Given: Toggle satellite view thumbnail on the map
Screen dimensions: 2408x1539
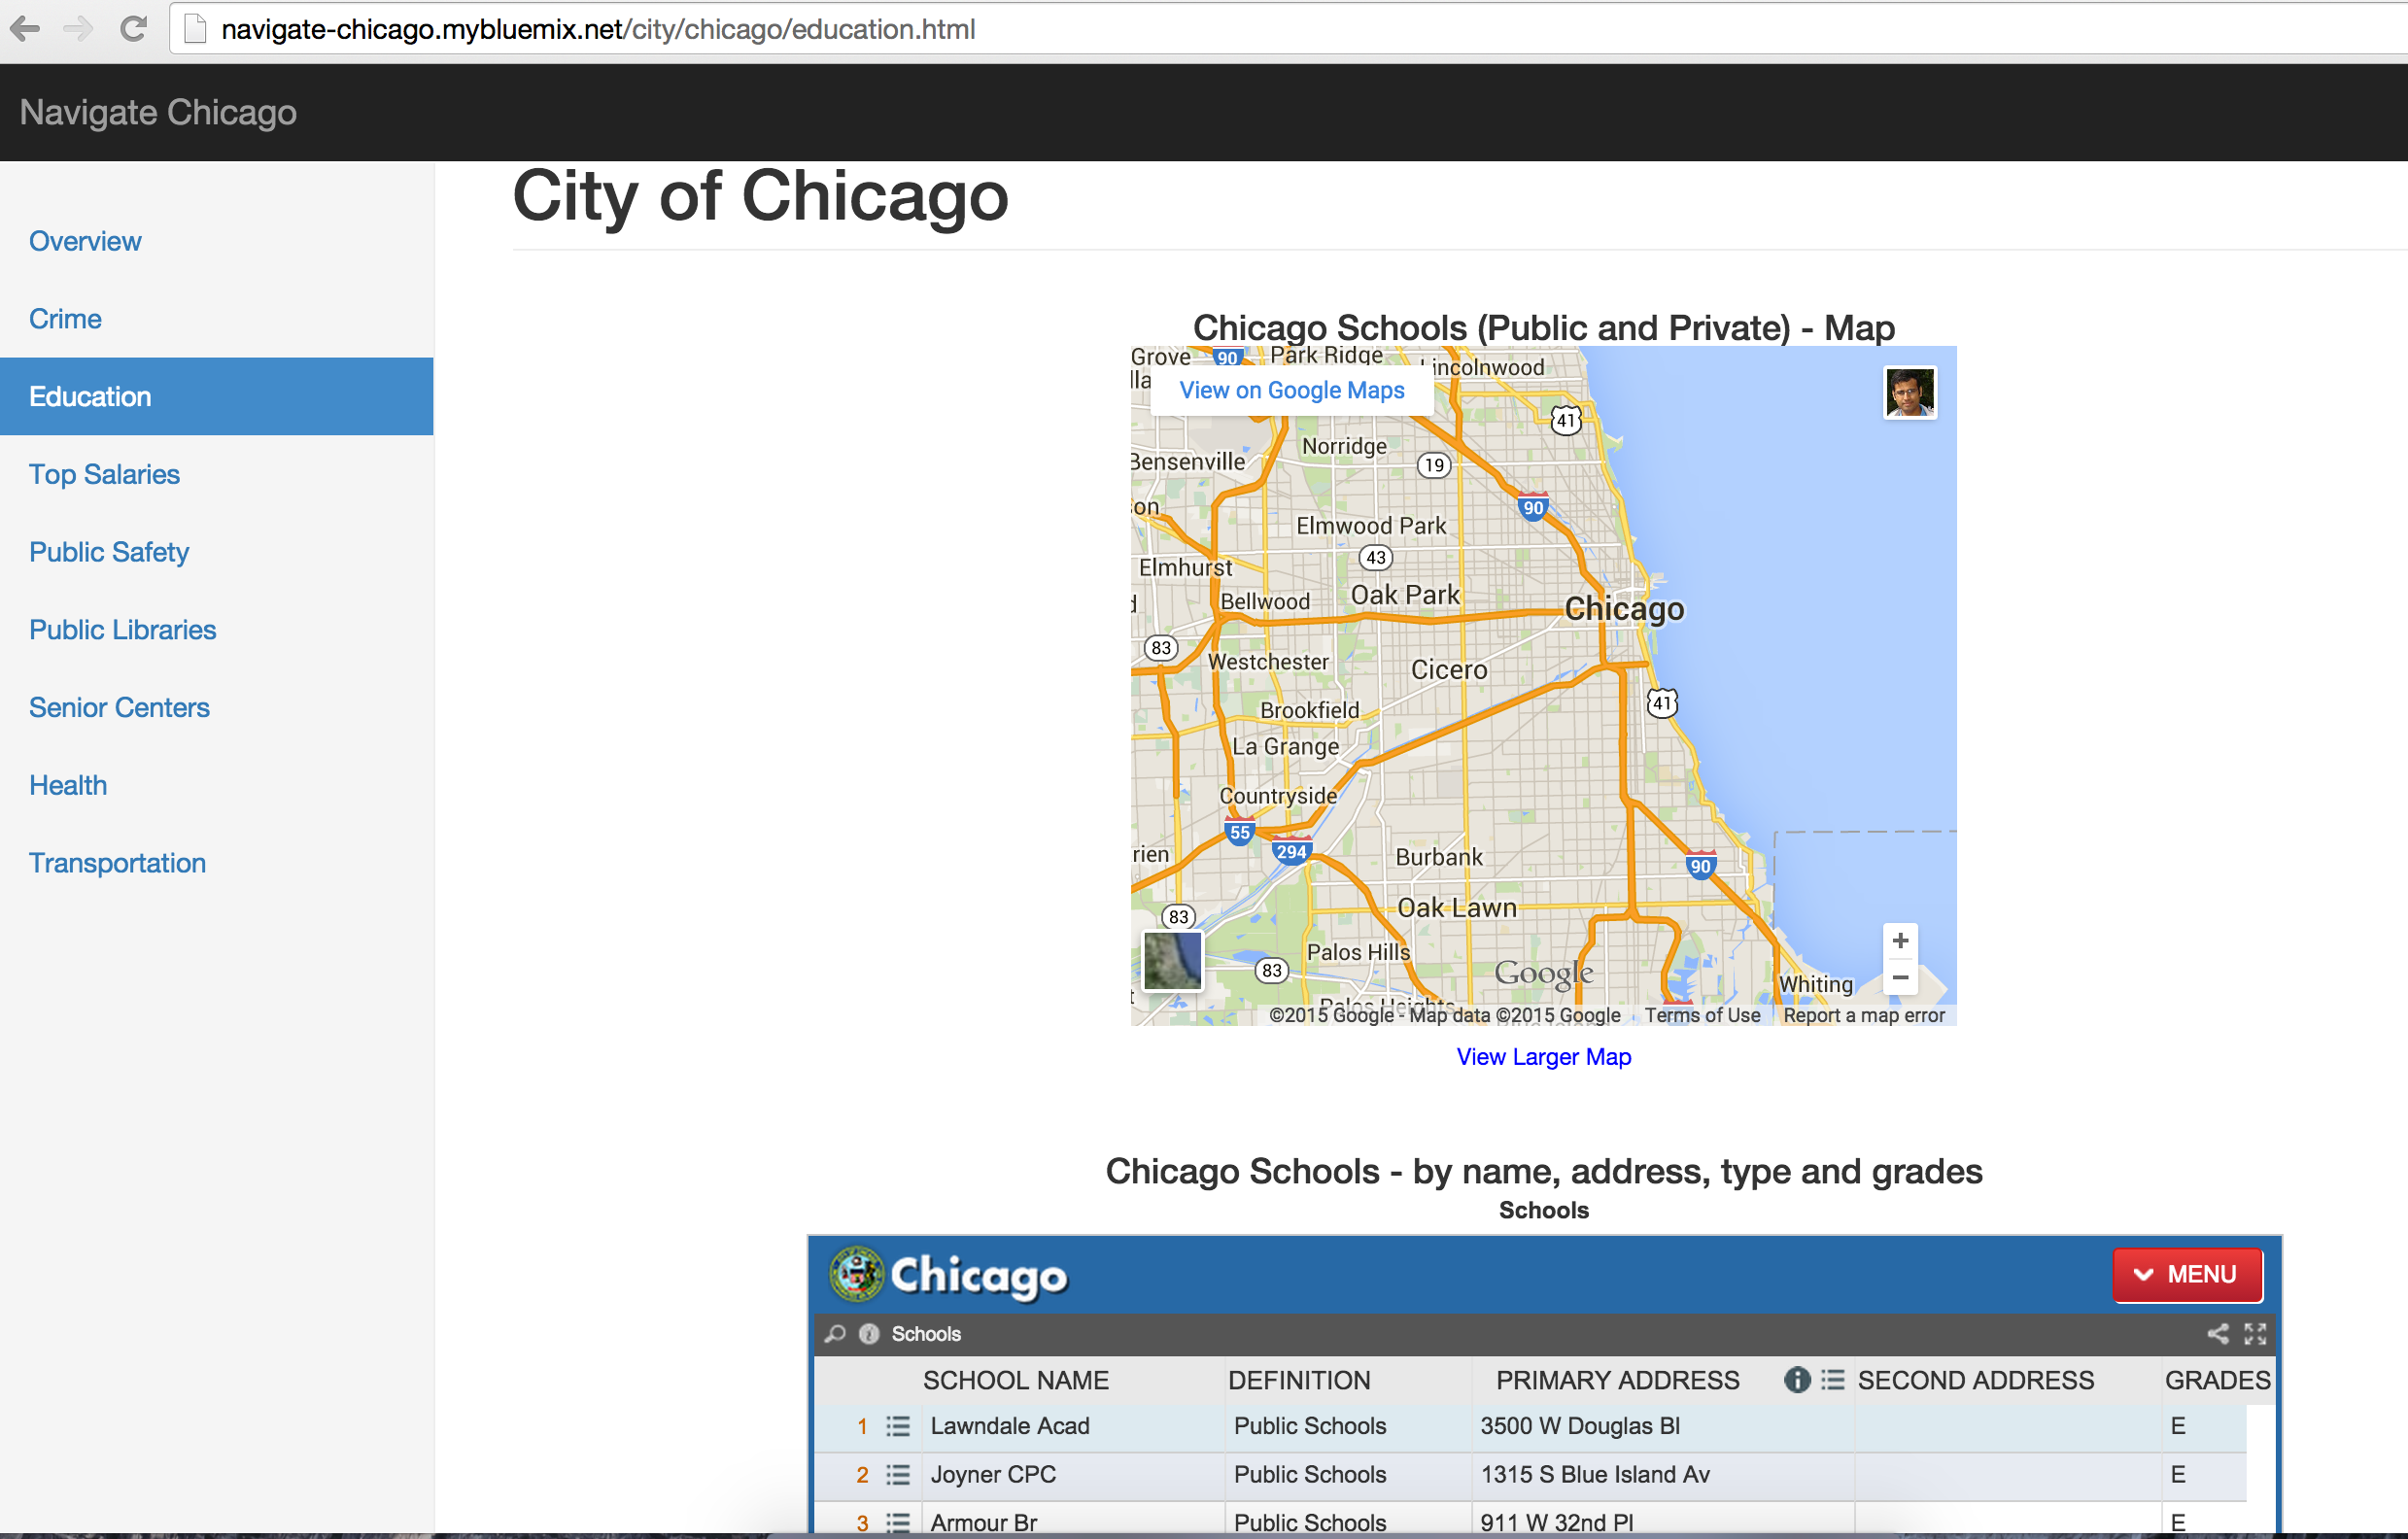Looking at the screenshot, I should (1172, 960).
